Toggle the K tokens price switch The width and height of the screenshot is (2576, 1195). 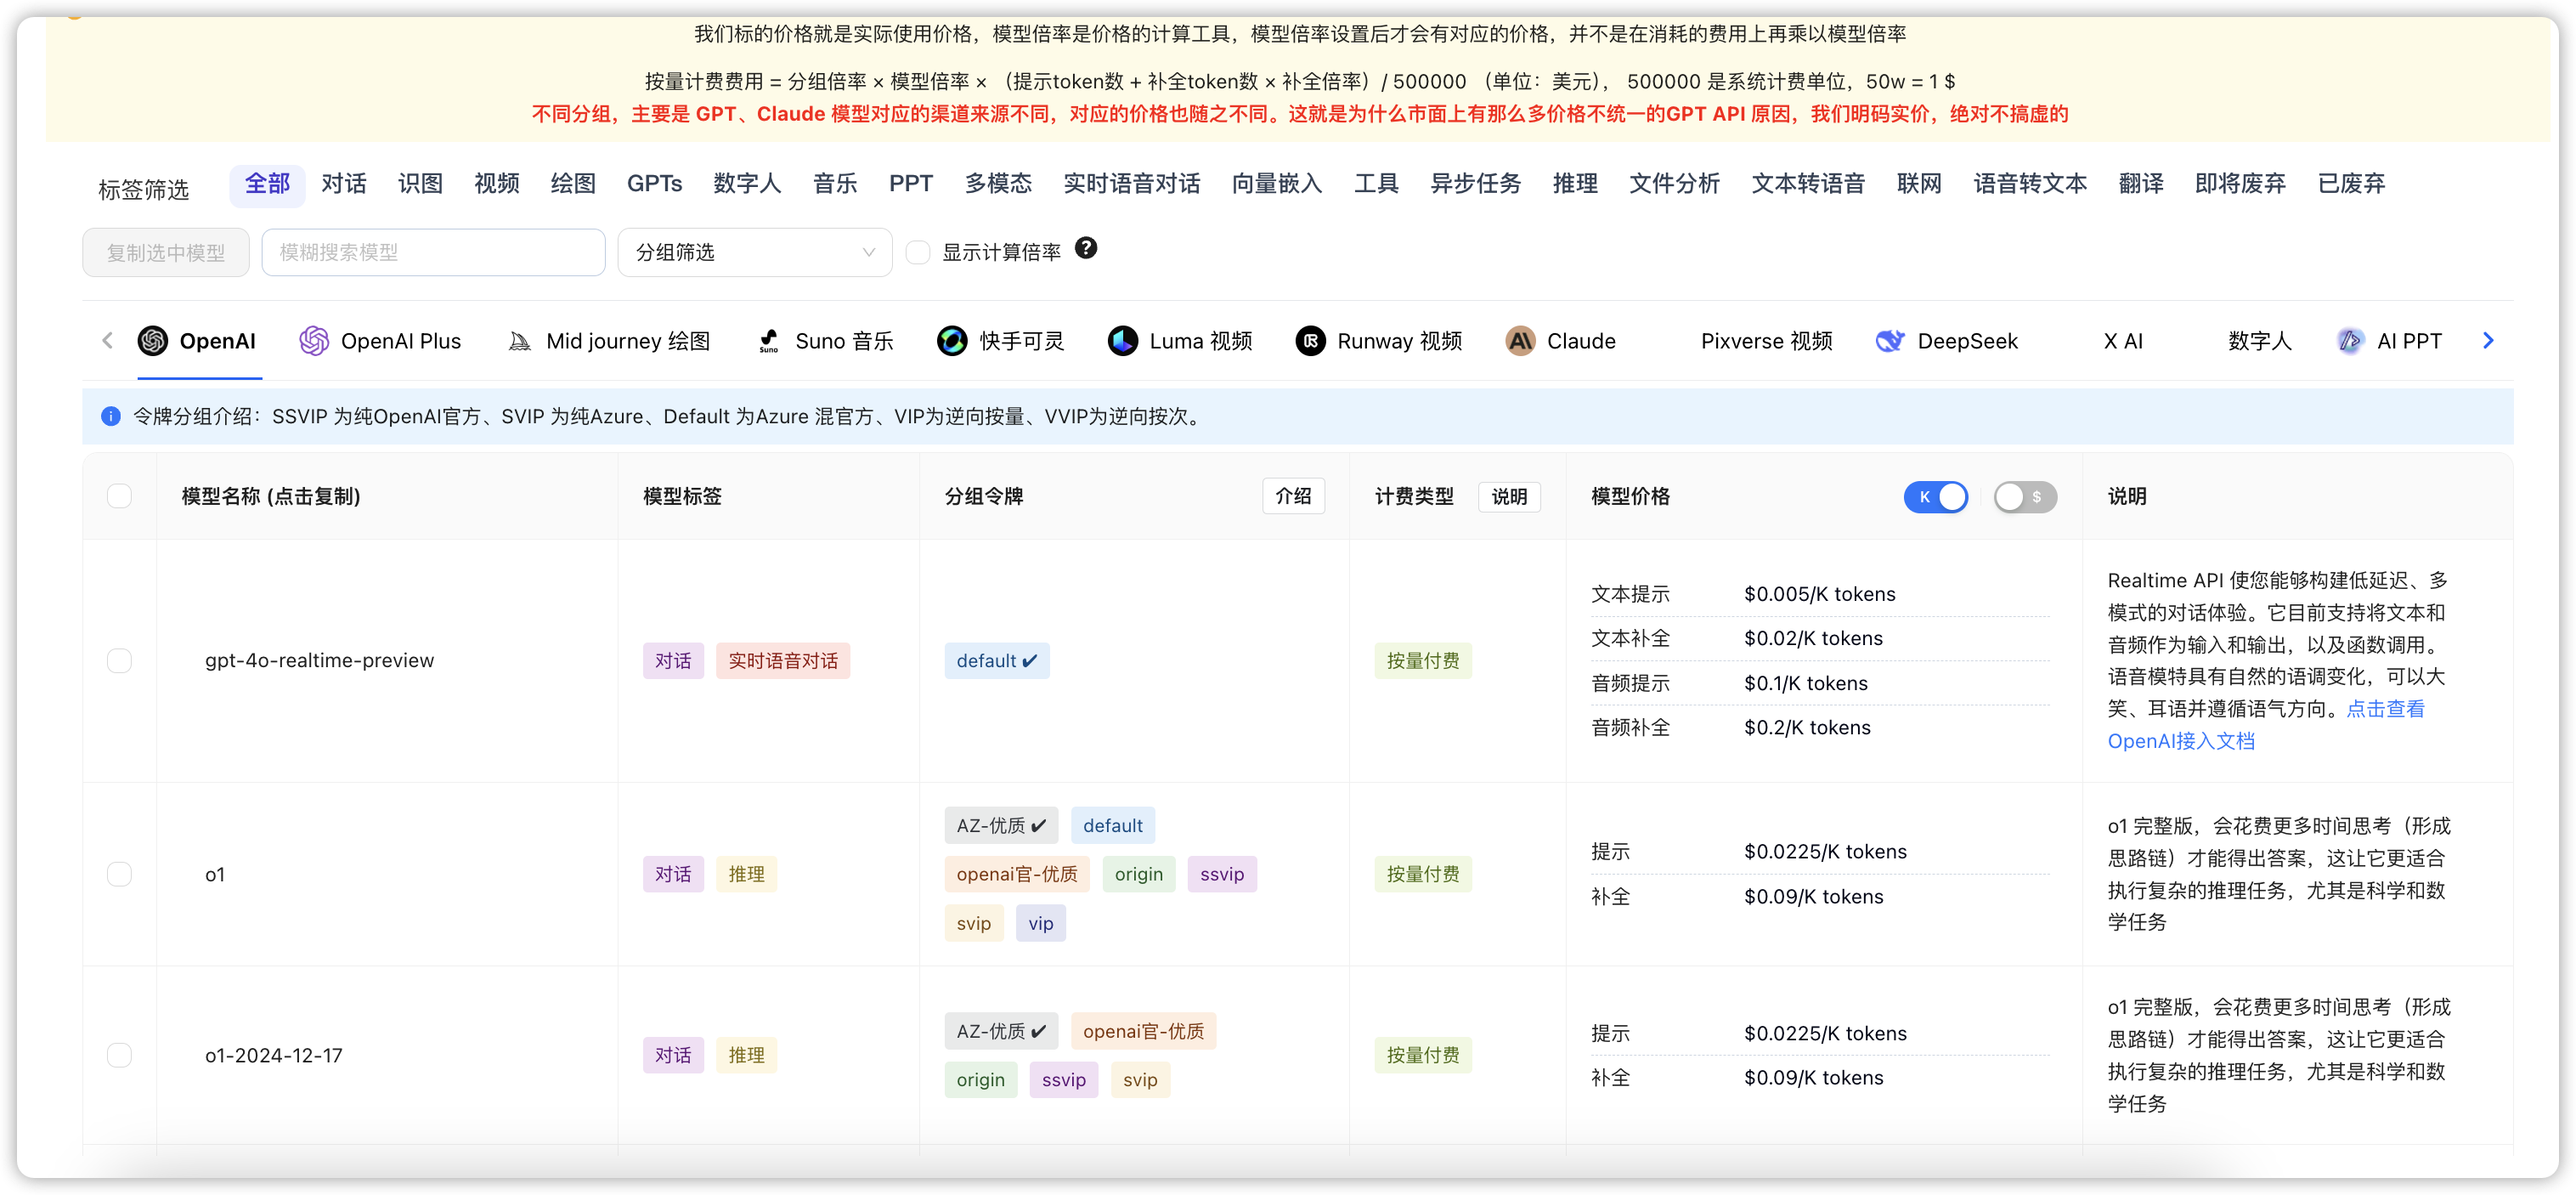[x=1935, y=497]
